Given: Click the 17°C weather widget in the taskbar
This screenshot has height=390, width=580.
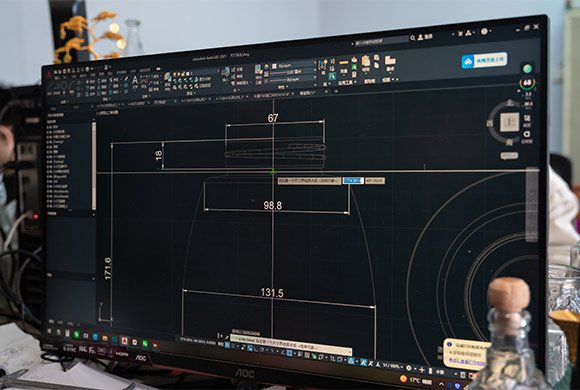Looking at the screenshot, I should click(x=416, y=379).
